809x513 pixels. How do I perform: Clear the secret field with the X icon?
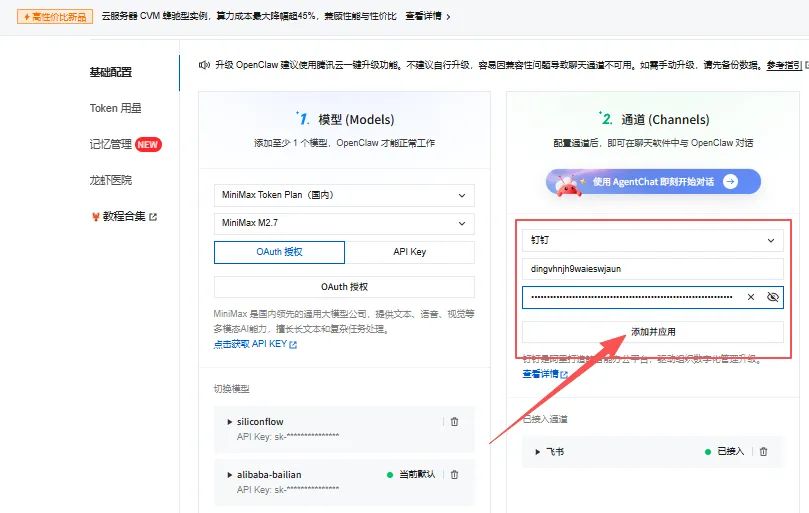(x=751, y=297)
